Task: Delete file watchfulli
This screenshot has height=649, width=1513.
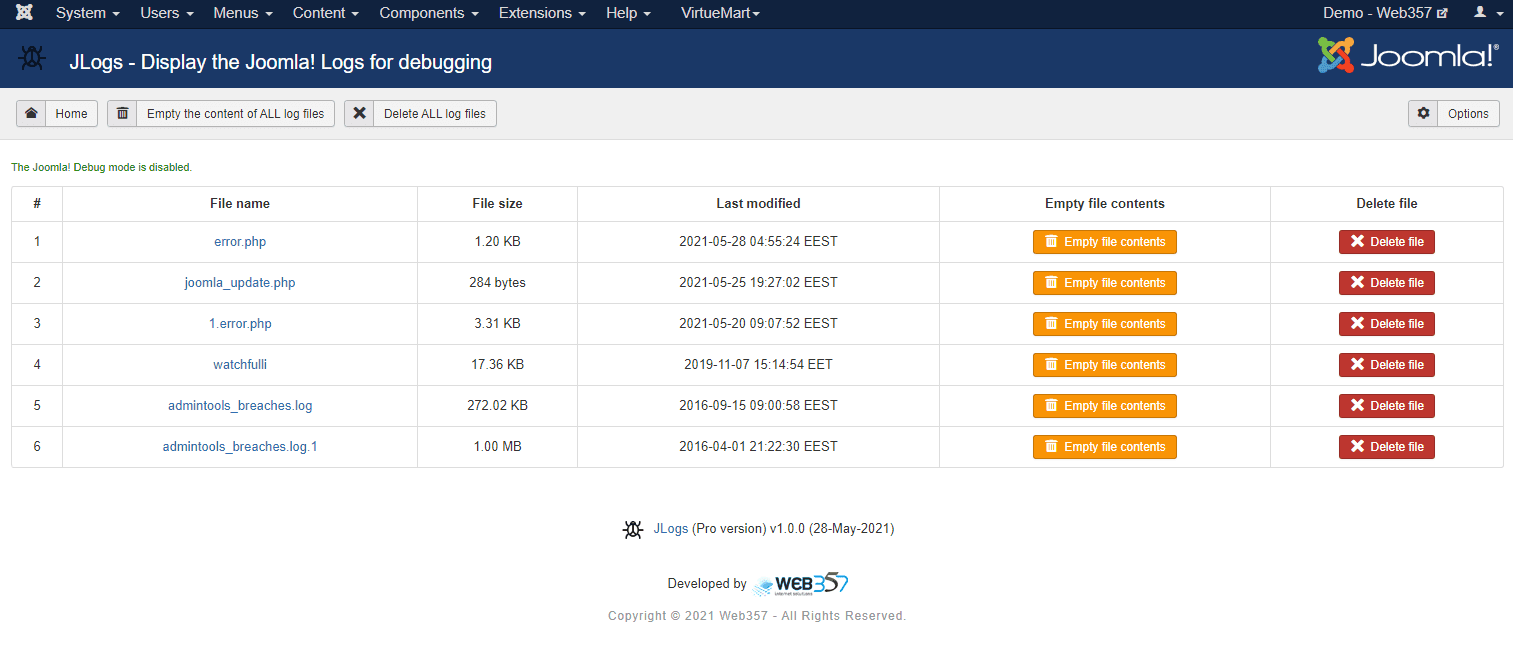Action: click(x=1387, y=365)
